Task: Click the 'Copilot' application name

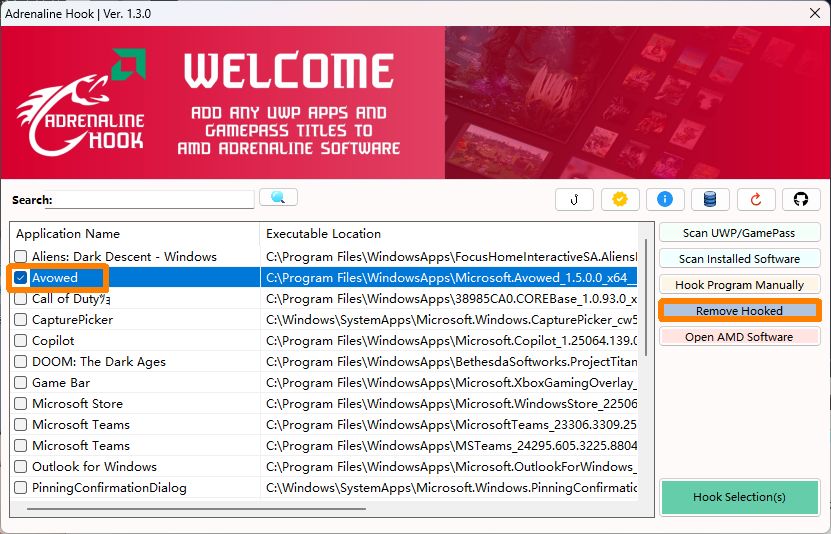Action: click(53, 341)
